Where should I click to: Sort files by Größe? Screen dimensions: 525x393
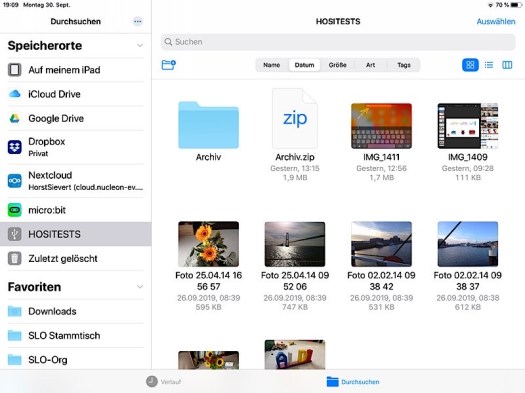point(337,65)
